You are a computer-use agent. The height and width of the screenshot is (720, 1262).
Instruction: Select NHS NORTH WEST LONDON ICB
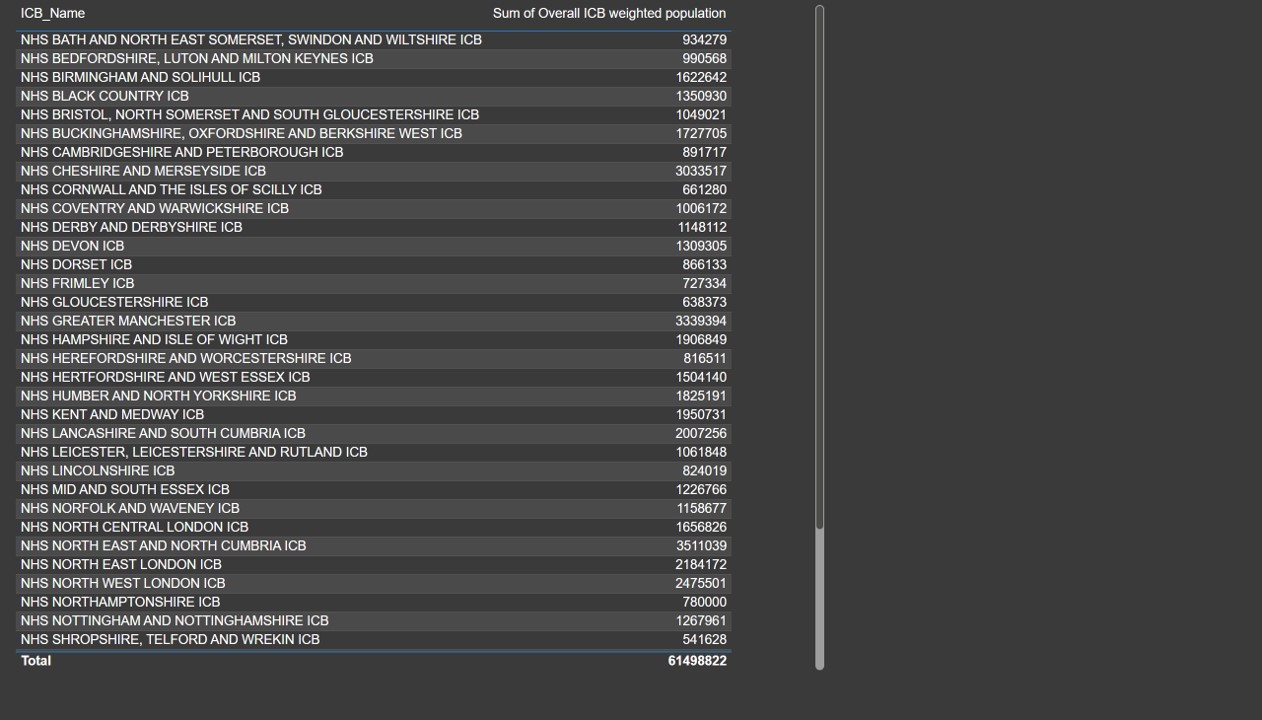pos(123,583)
